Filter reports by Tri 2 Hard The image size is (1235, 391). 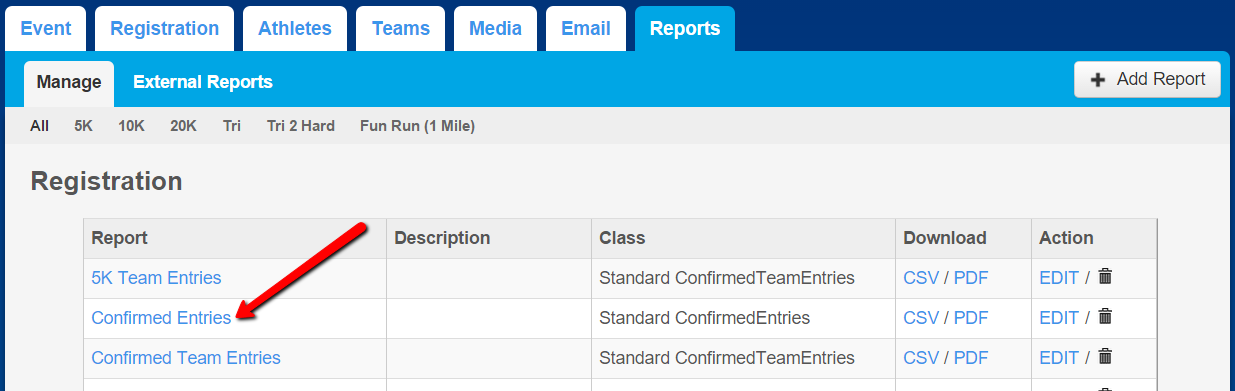point(301,126)
